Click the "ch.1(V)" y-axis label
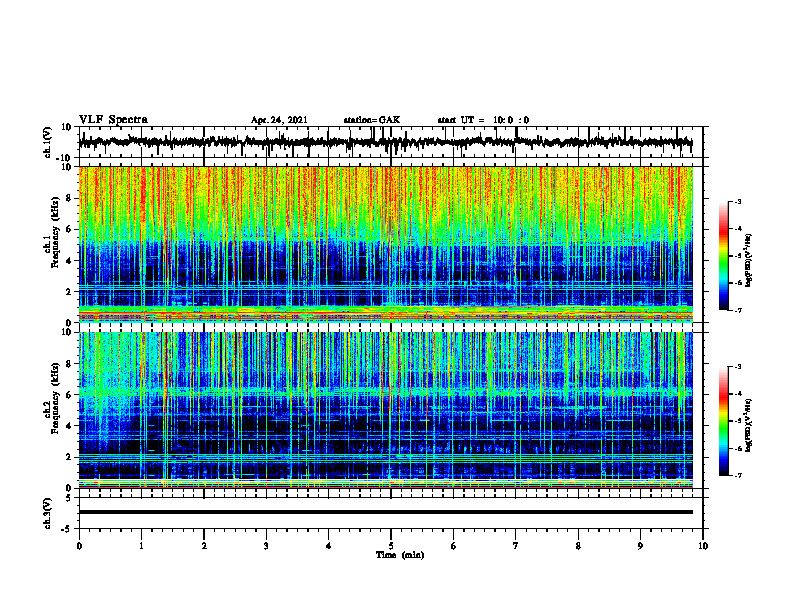The image size is (792, 612). point(49,142)
